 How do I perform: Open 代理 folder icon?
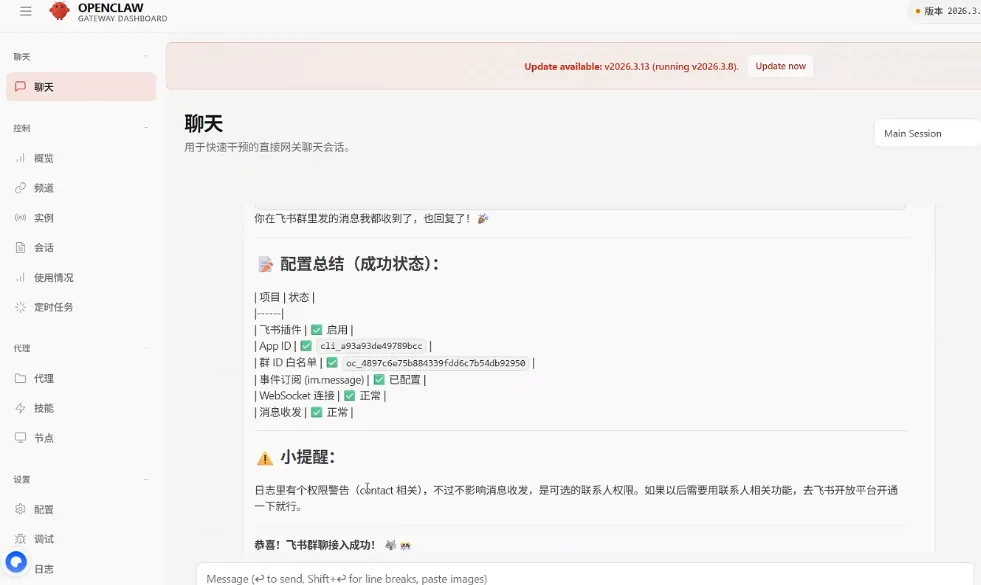pos(20,378)
